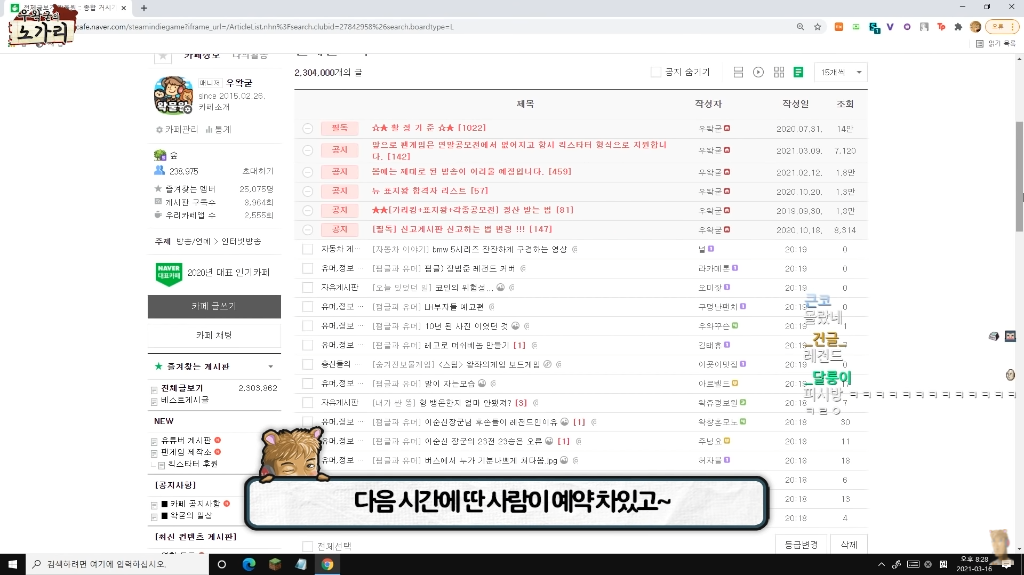Open the Chrome profile avatar

(x=976, y=27)
